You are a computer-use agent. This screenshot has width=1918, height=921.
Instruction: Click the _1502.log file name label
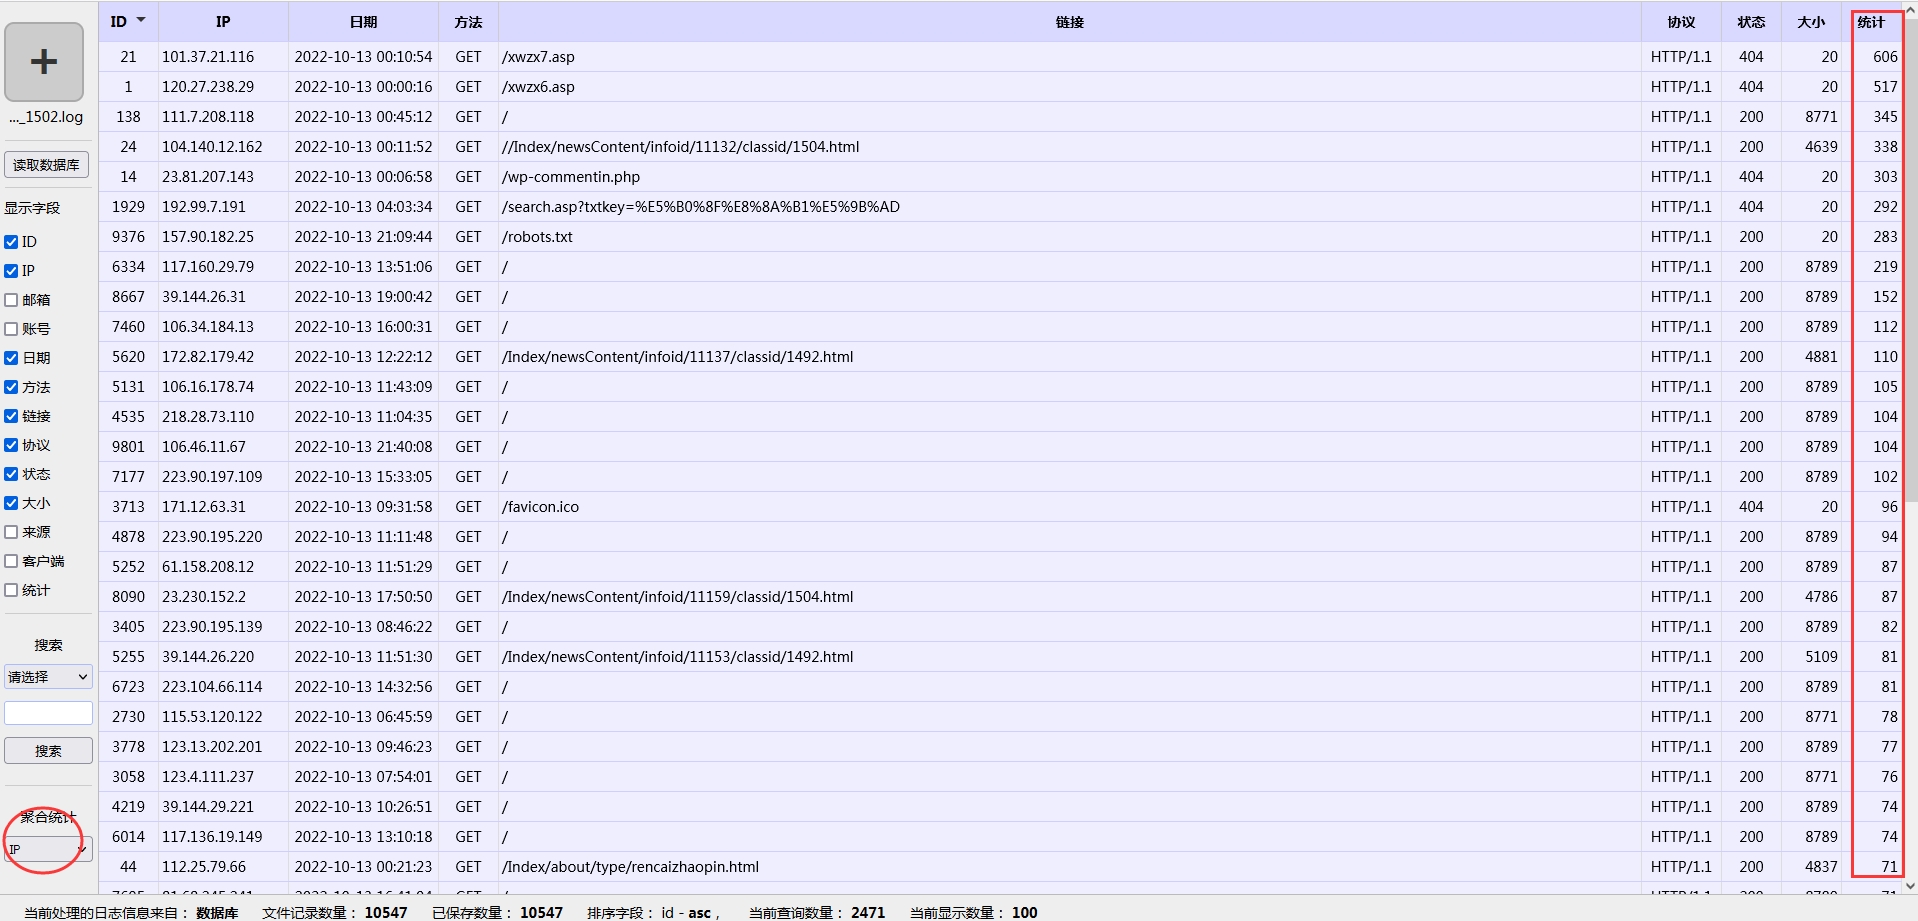tap(46, 117)
